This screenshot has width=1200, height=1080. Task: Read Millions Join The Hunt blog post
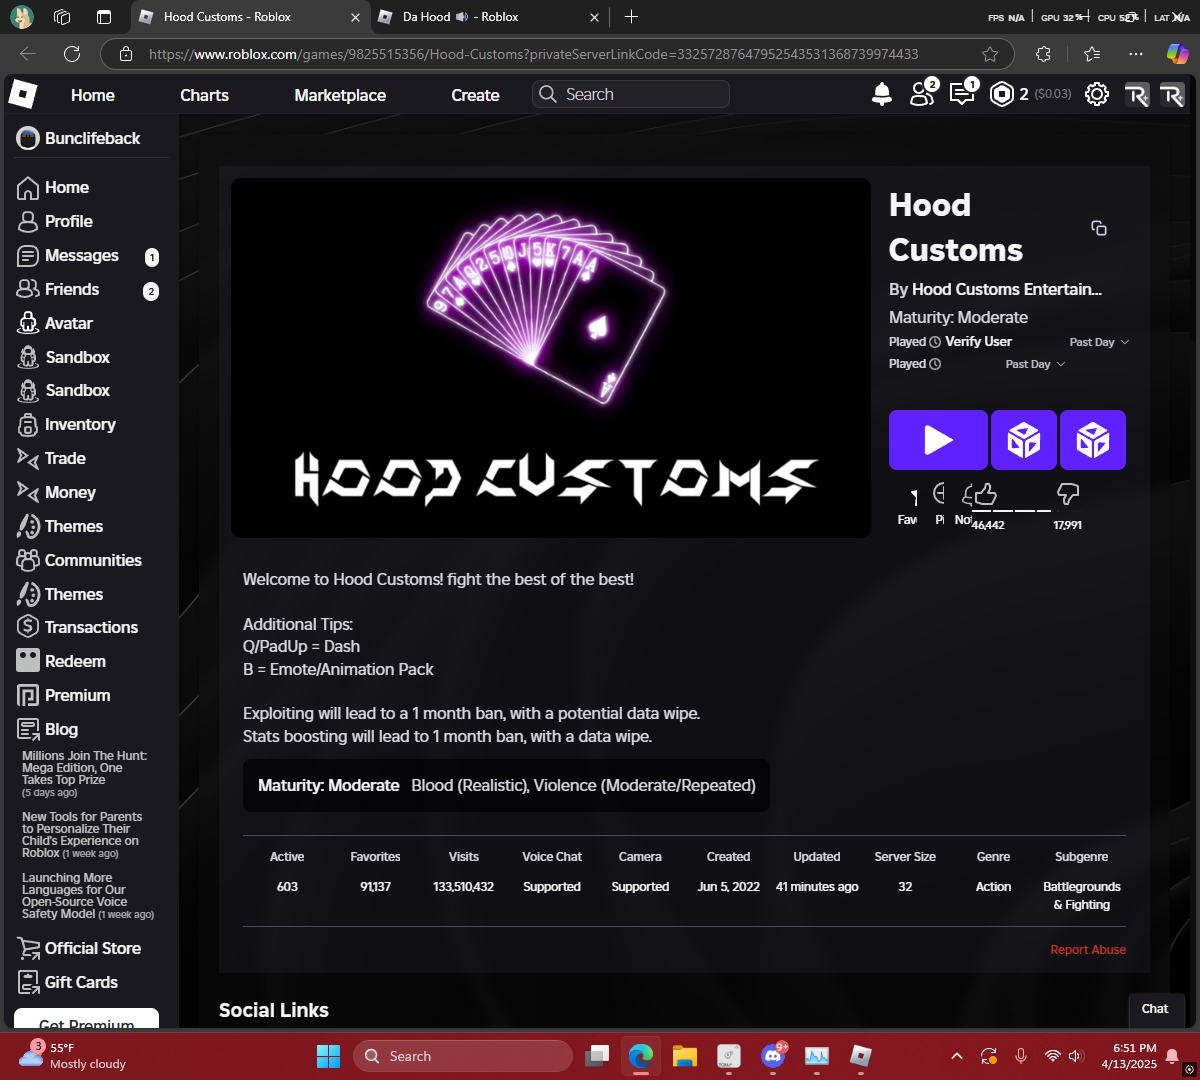(x=85, y=774)
